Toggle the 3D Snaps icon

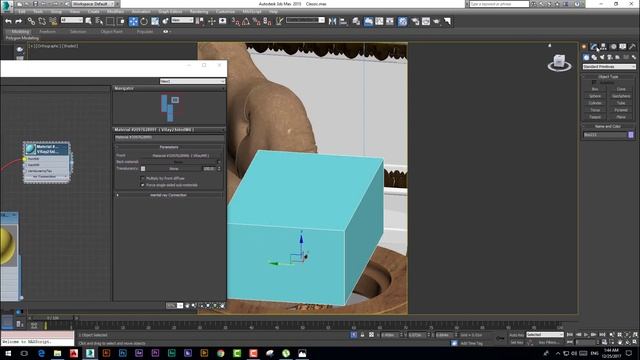(236, 21)
